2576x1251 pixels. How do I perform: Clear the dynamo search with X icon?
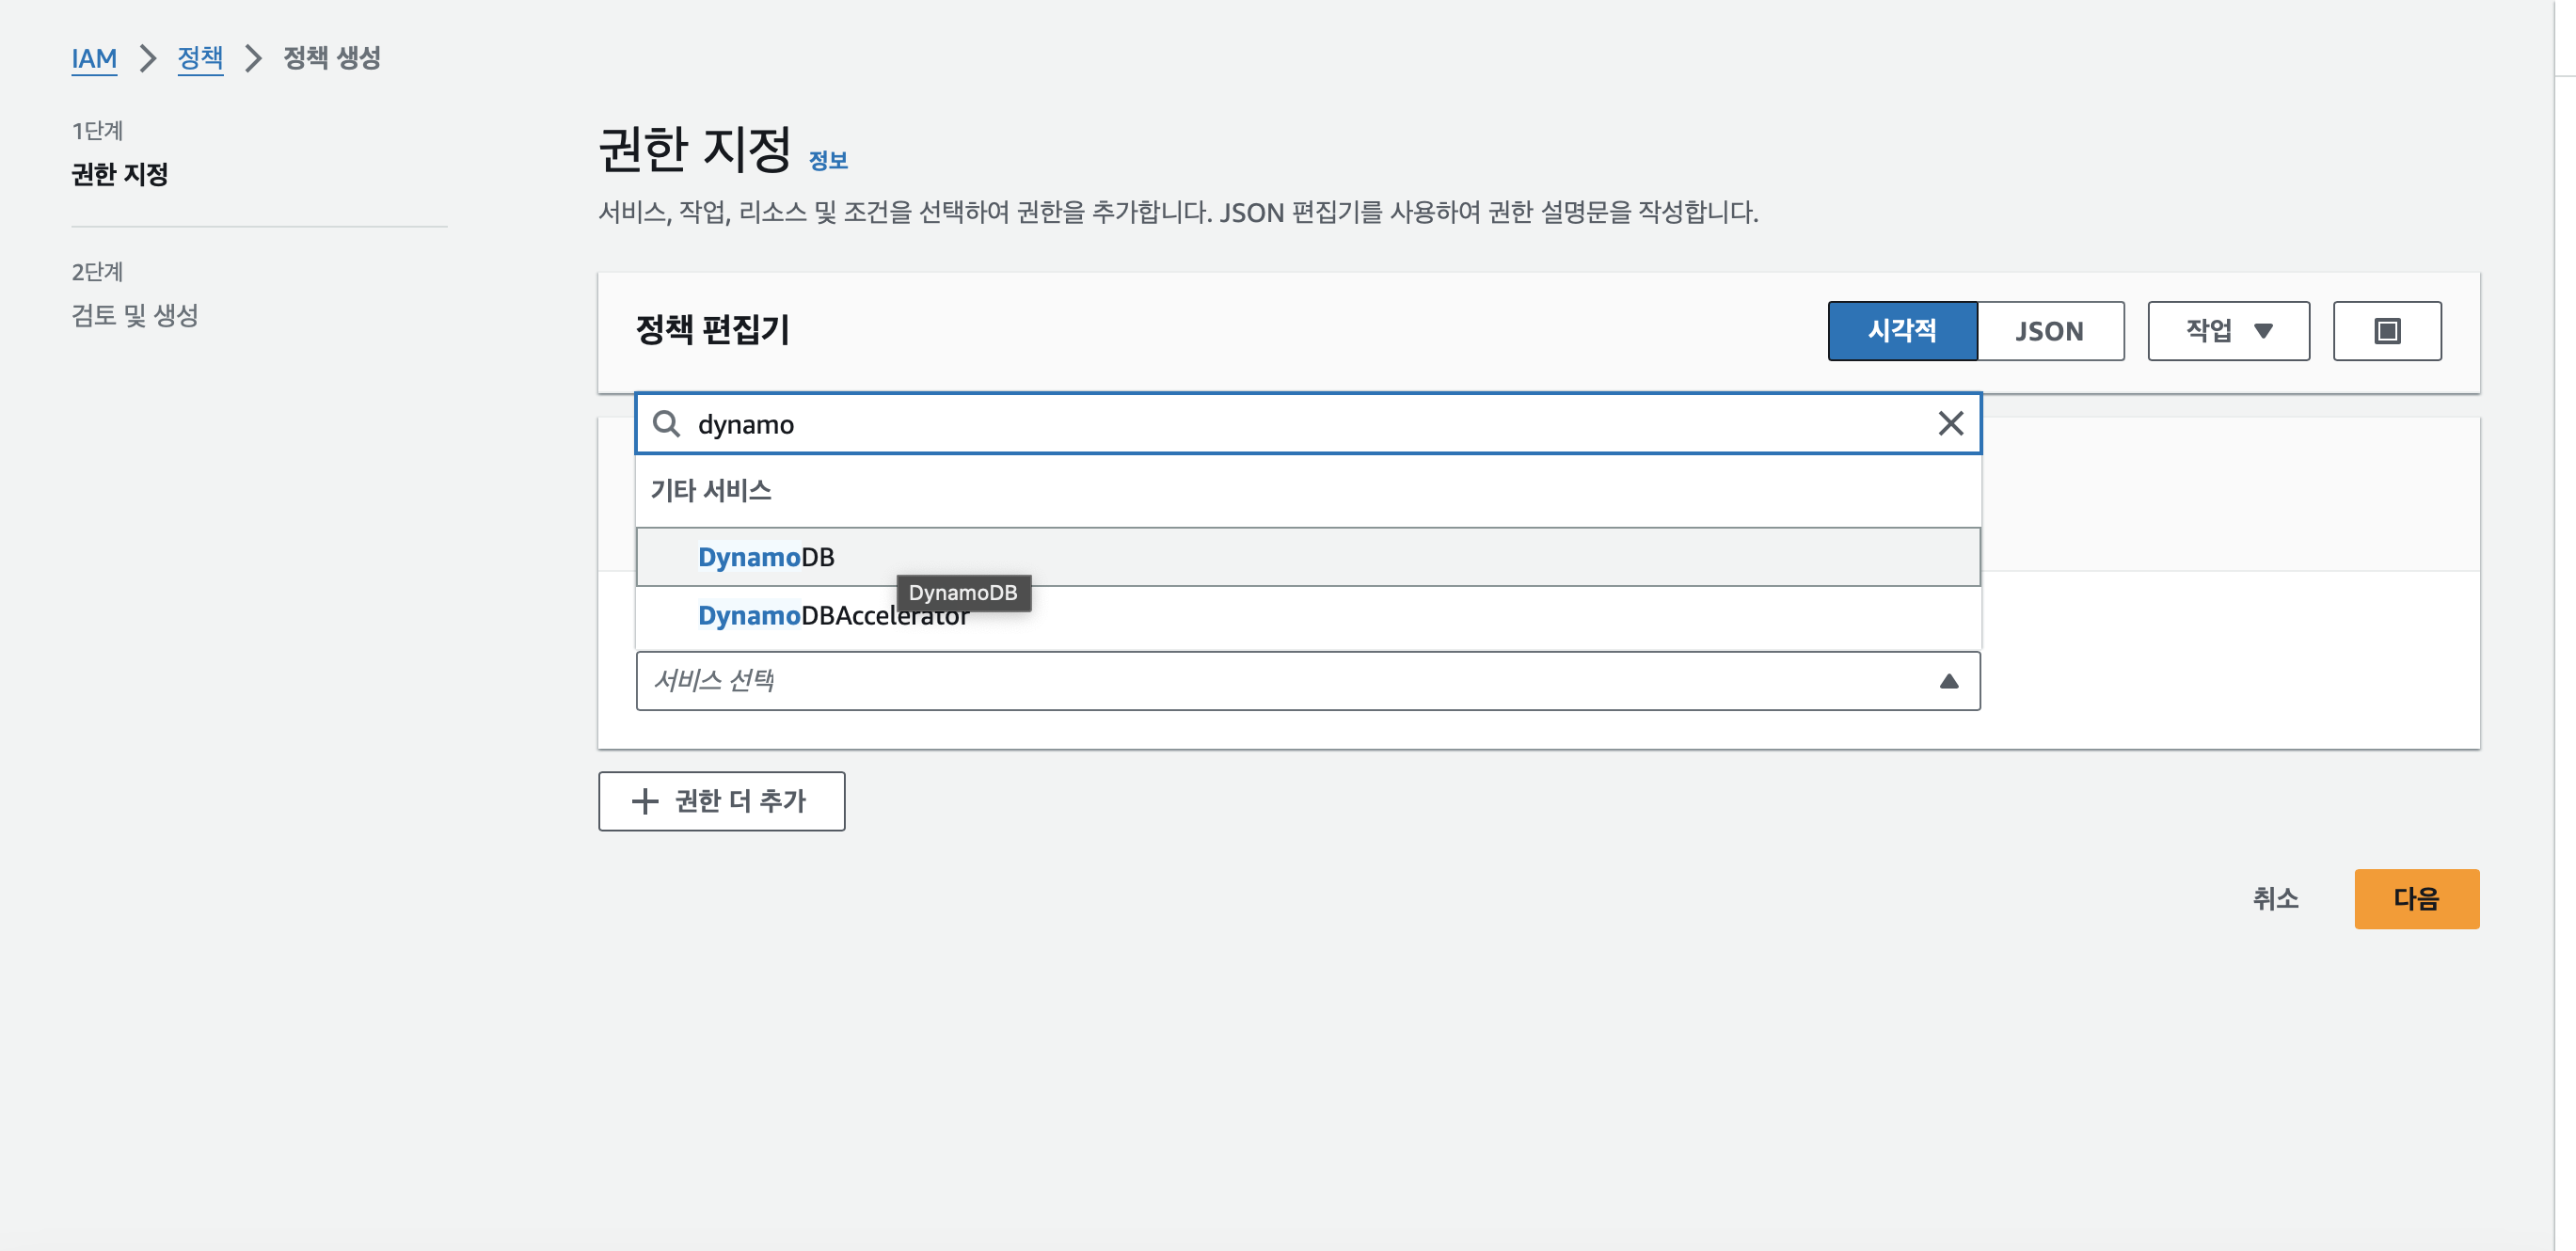(x=1950, y=423)
